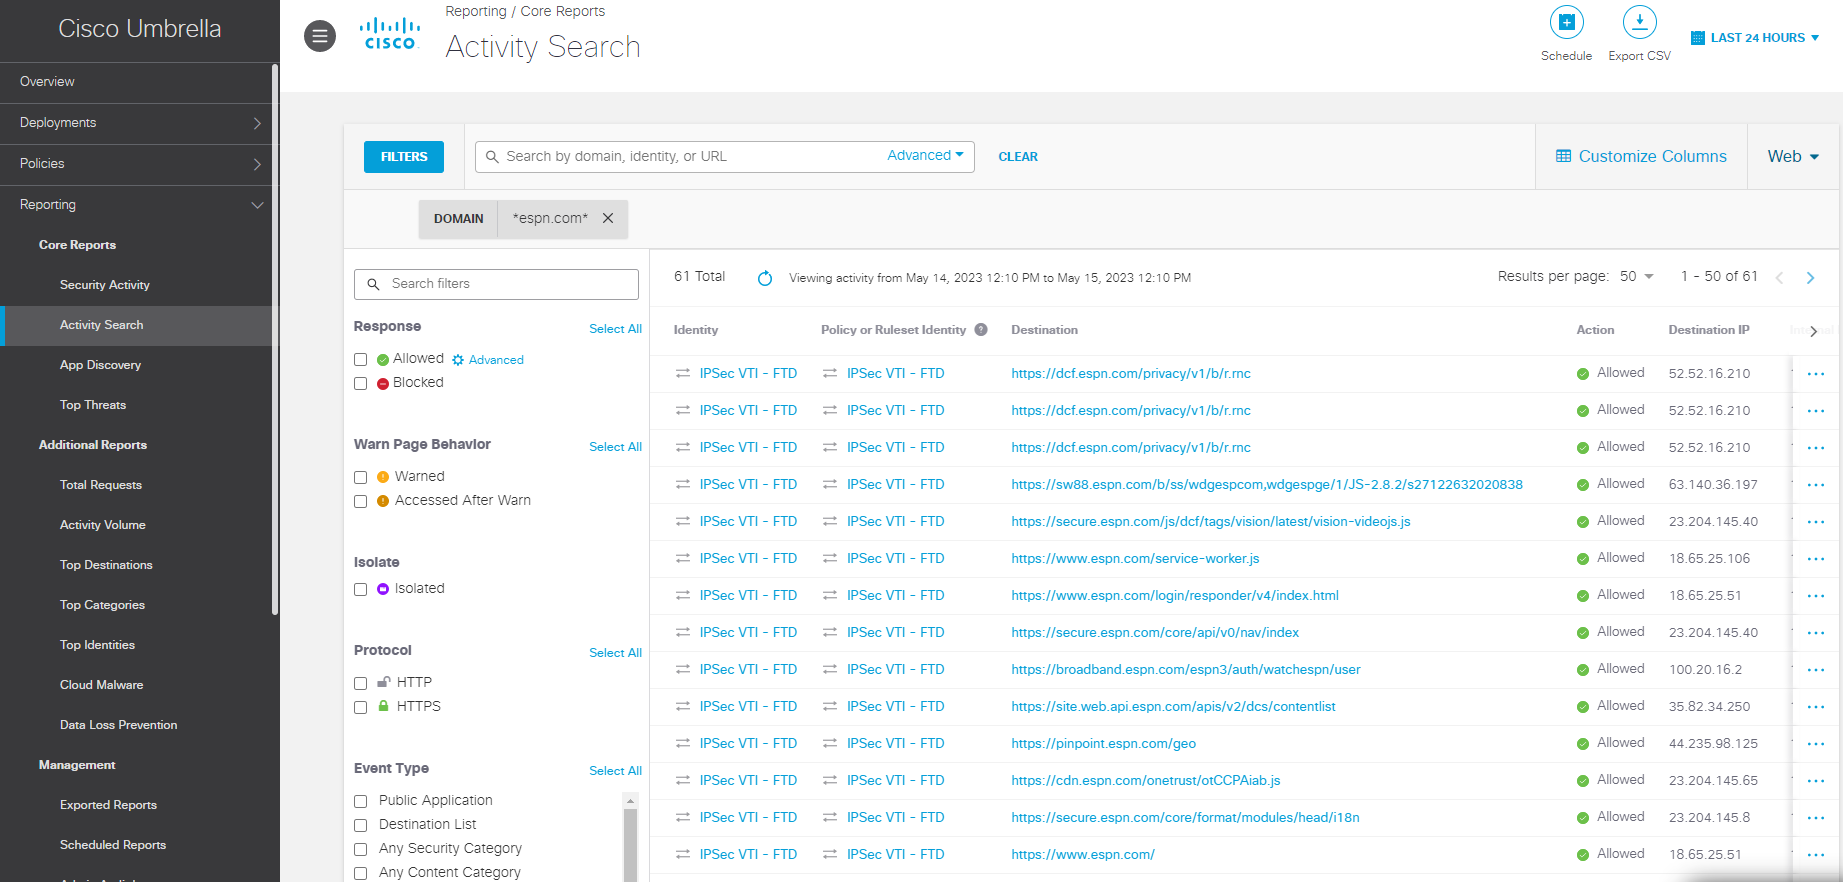The image size is (1843, 882).
Task: Open row actions for login/responder index.html row
Action: [1816, 596]
